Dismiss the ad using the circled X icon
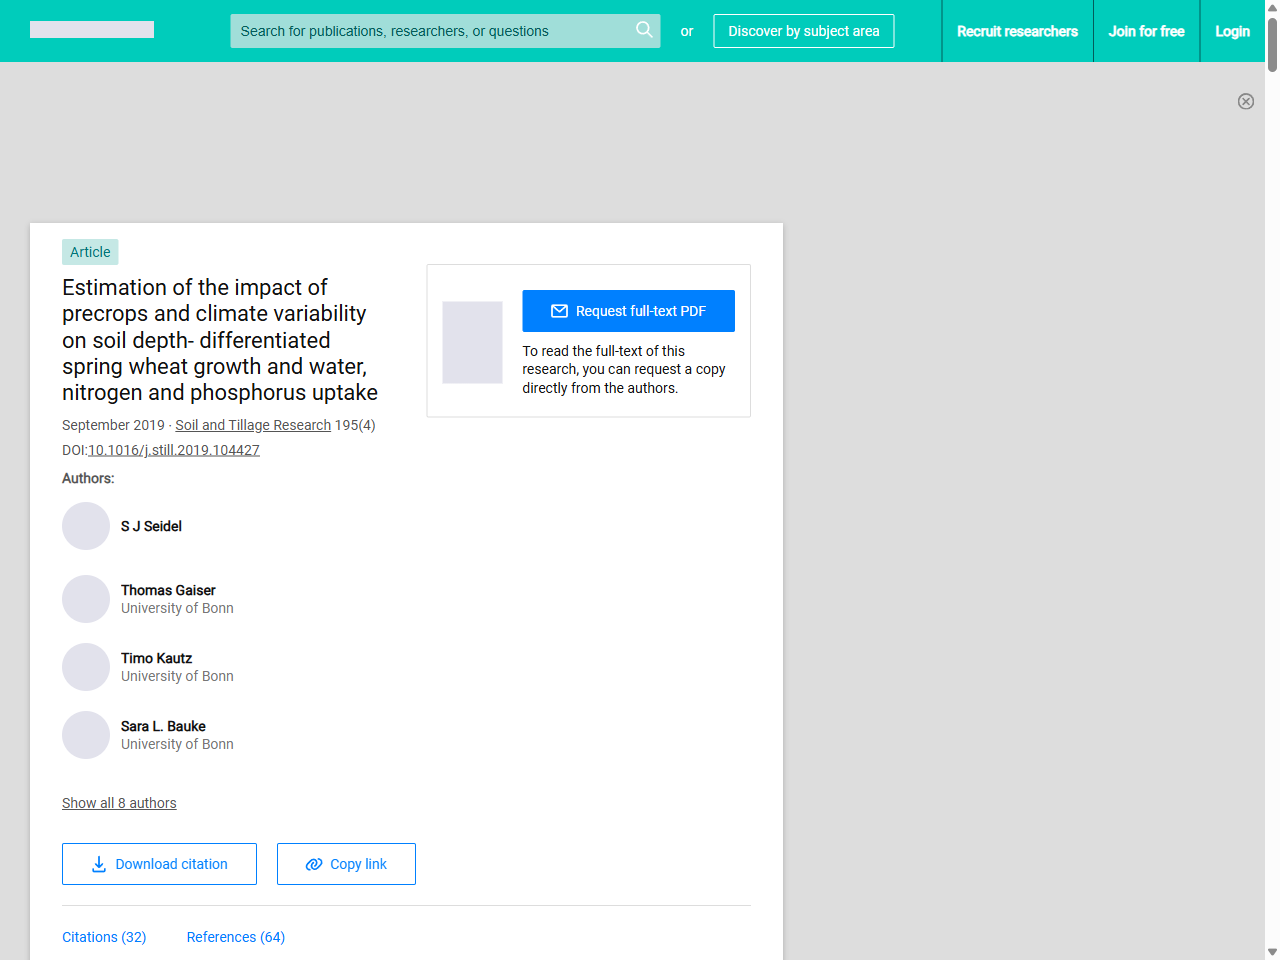1280x960 pixels. point(1246,101)
